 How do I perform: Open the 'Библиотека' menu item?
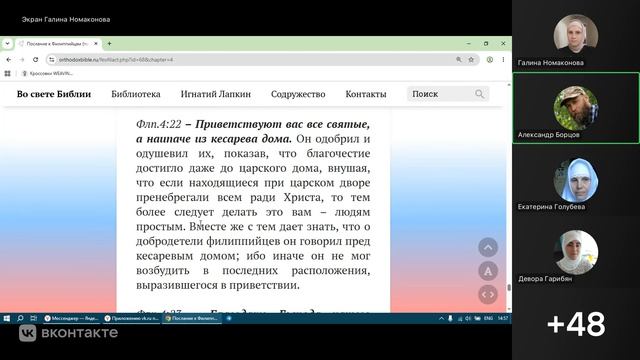coord(136,94)
